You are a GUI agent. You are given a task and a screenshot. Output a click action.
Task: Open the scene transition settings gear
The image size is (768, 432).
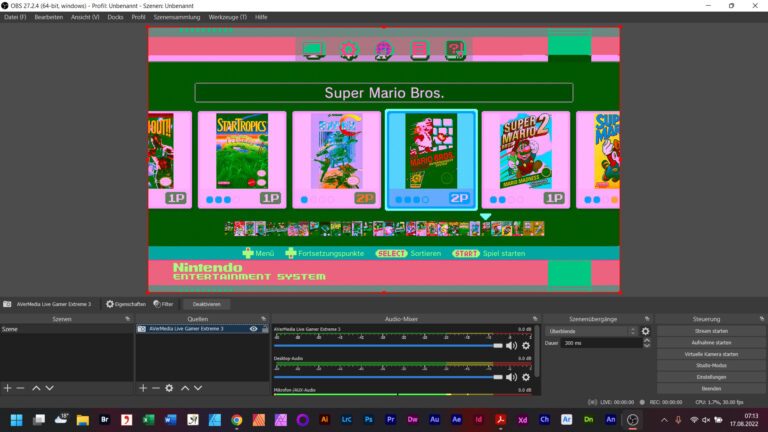click(x=646, y=332)
